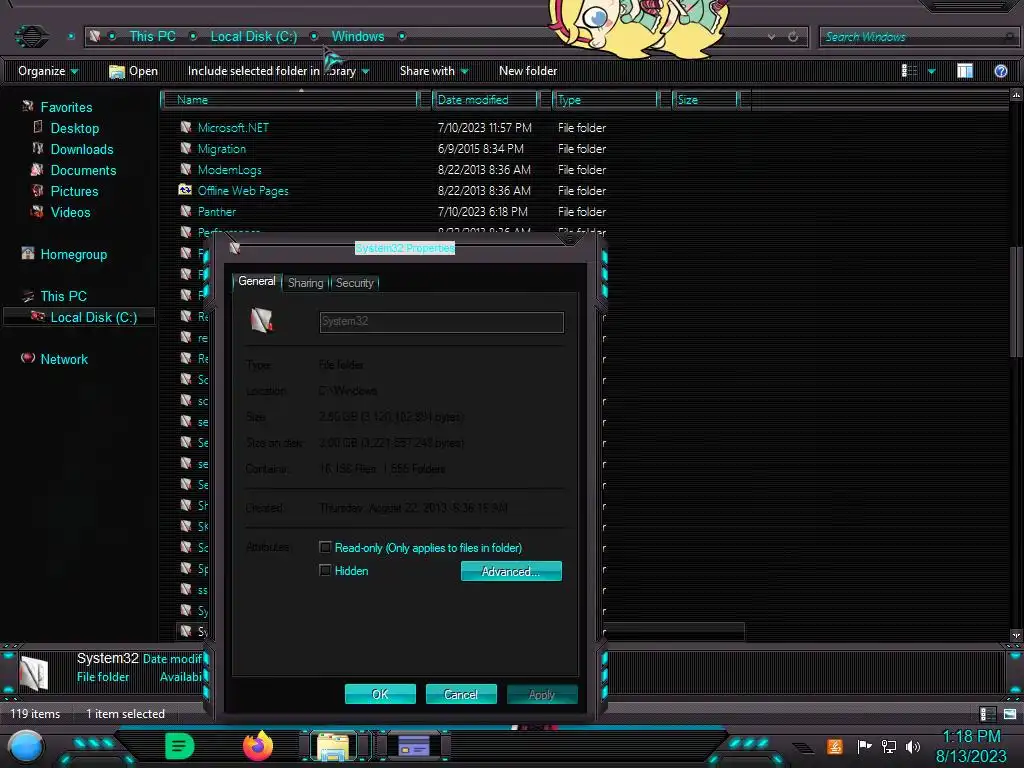Click the volume speaker tray icon
1024x768 pixels.
913,746
